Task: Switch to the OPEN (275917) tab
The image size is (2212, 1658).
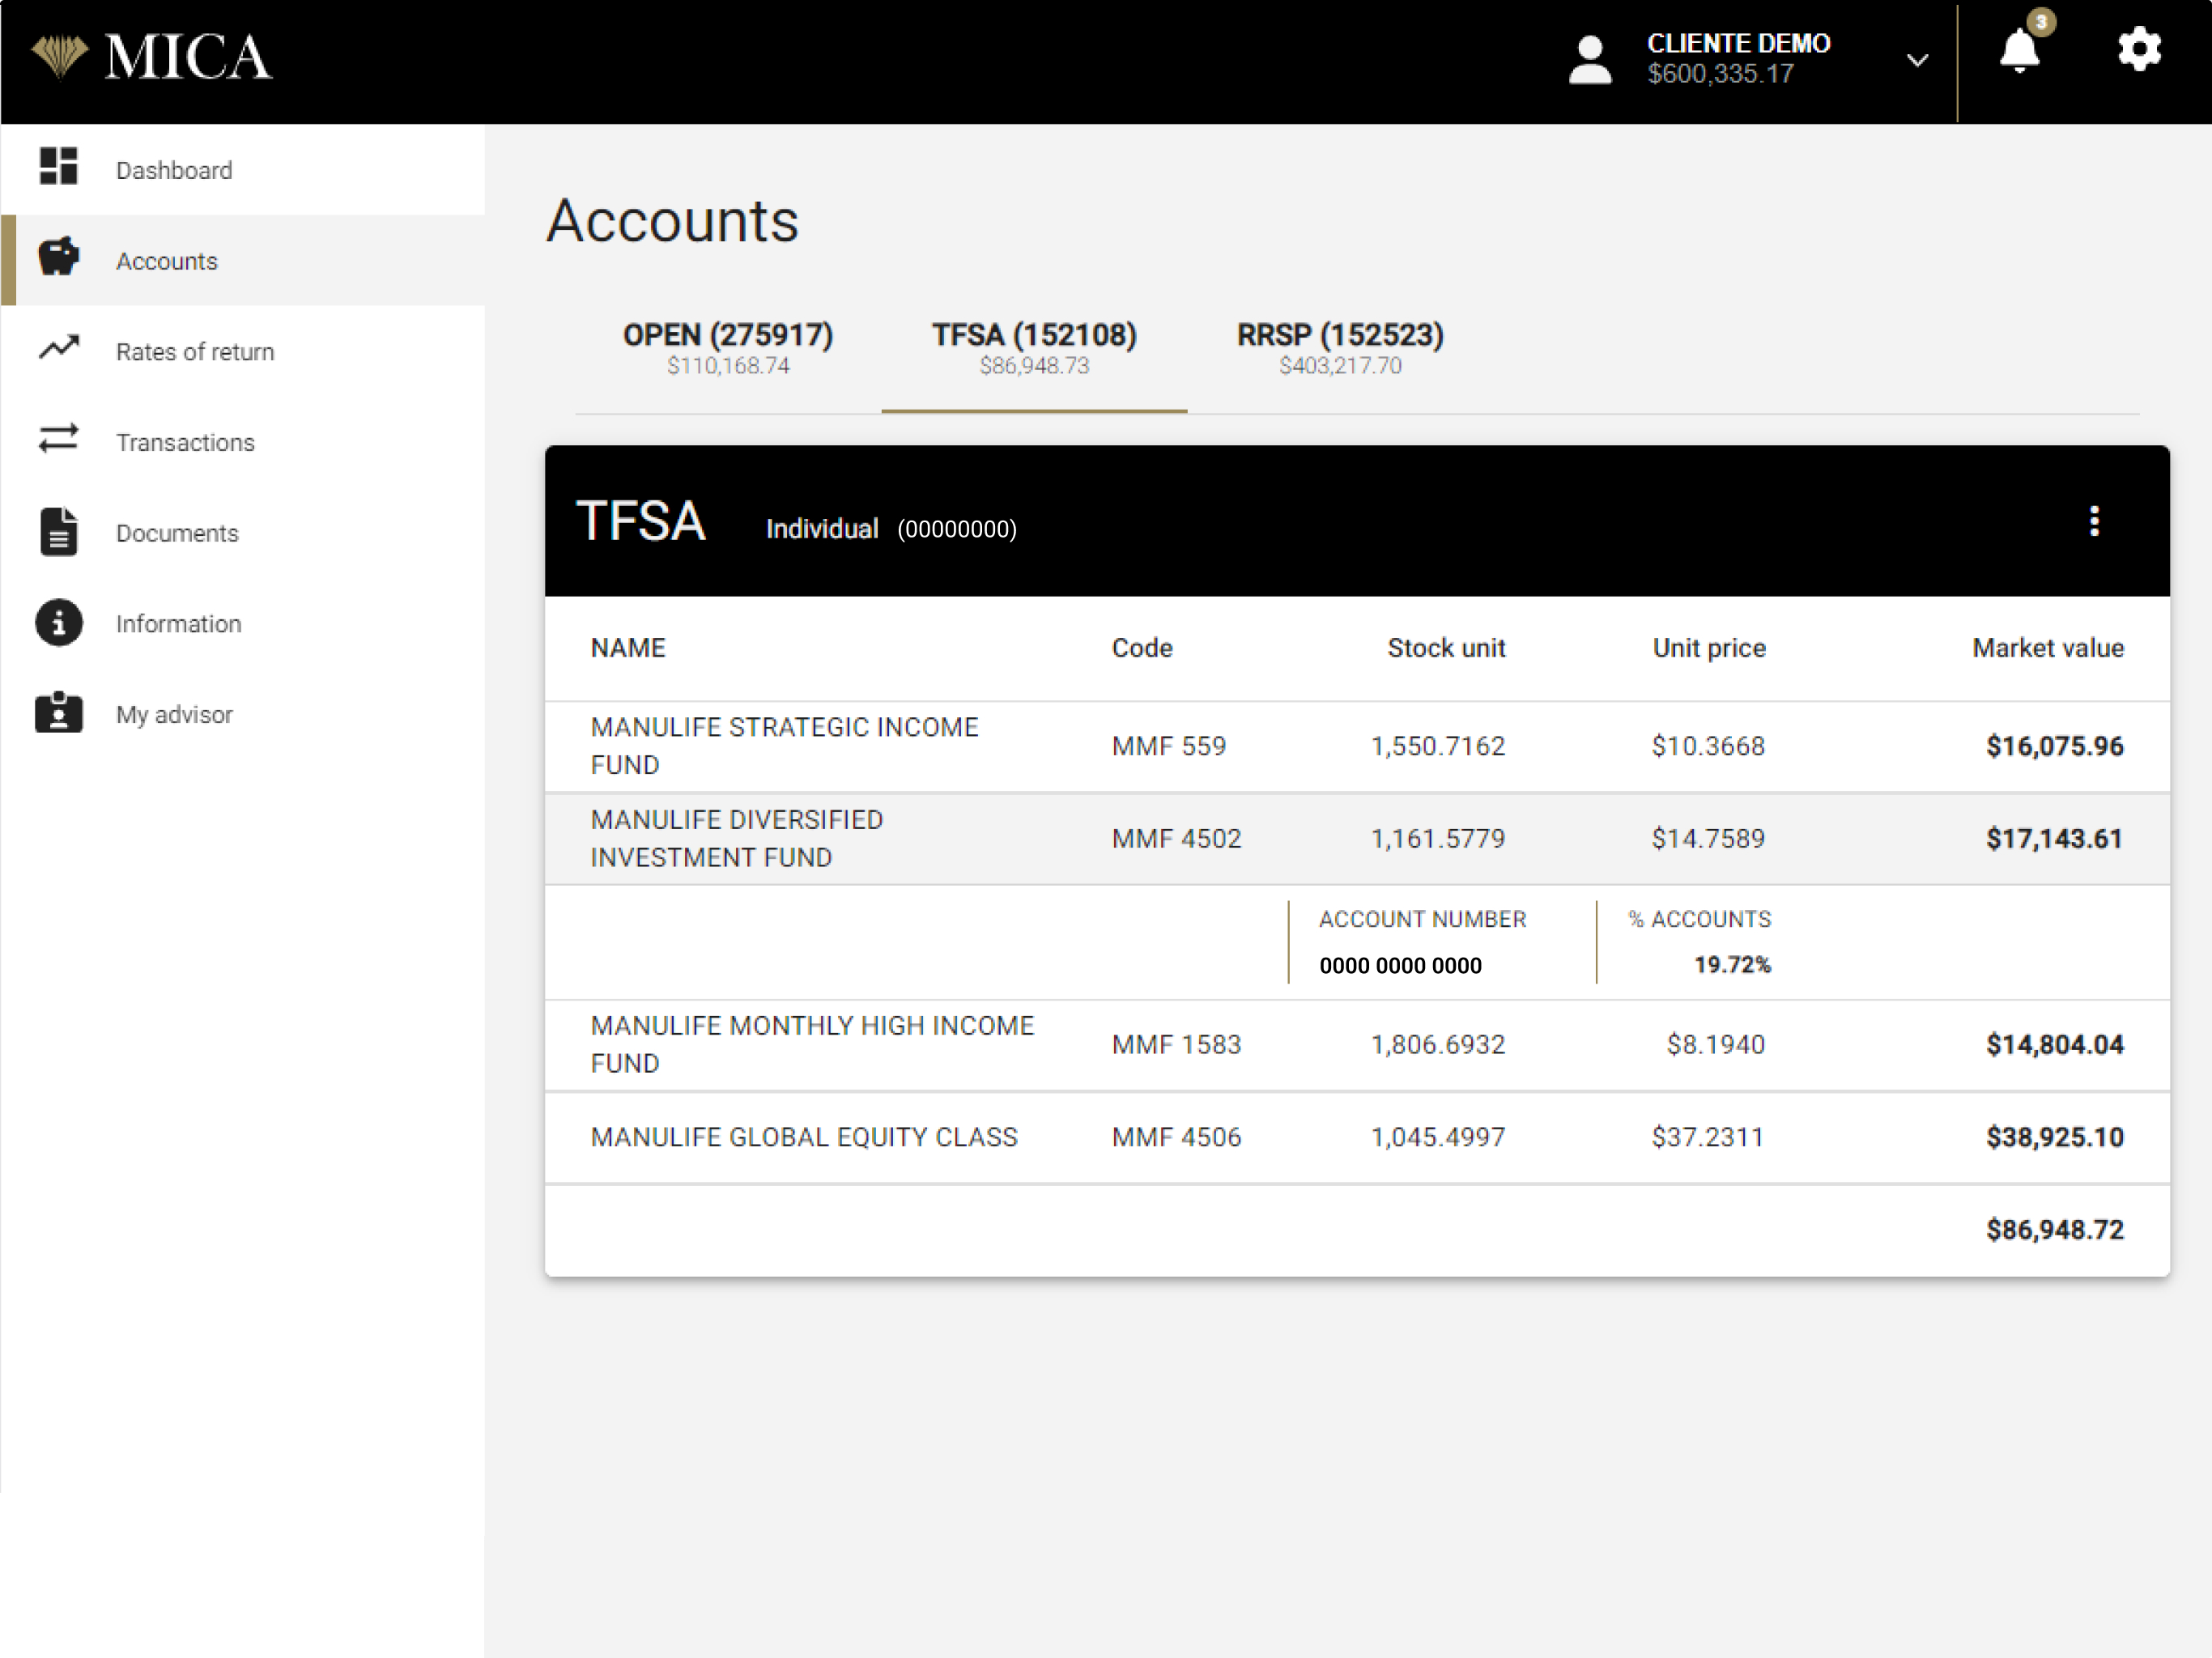Action: pyautogui.click(x=728, y=349)
